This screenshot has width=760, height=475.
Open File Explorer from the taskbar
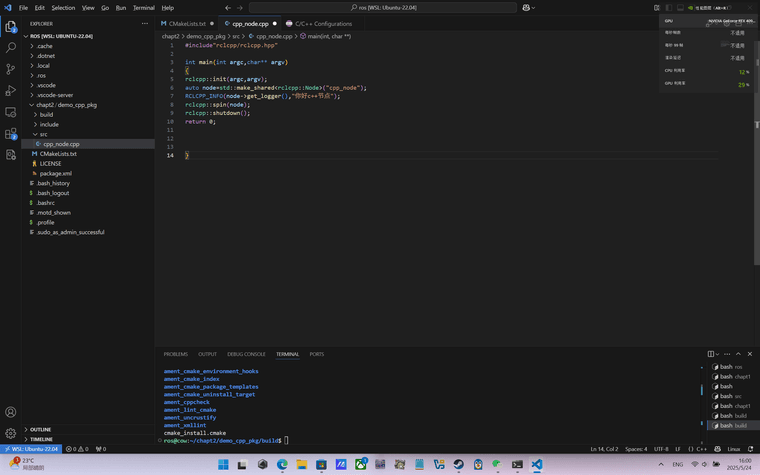pos(301,465)
